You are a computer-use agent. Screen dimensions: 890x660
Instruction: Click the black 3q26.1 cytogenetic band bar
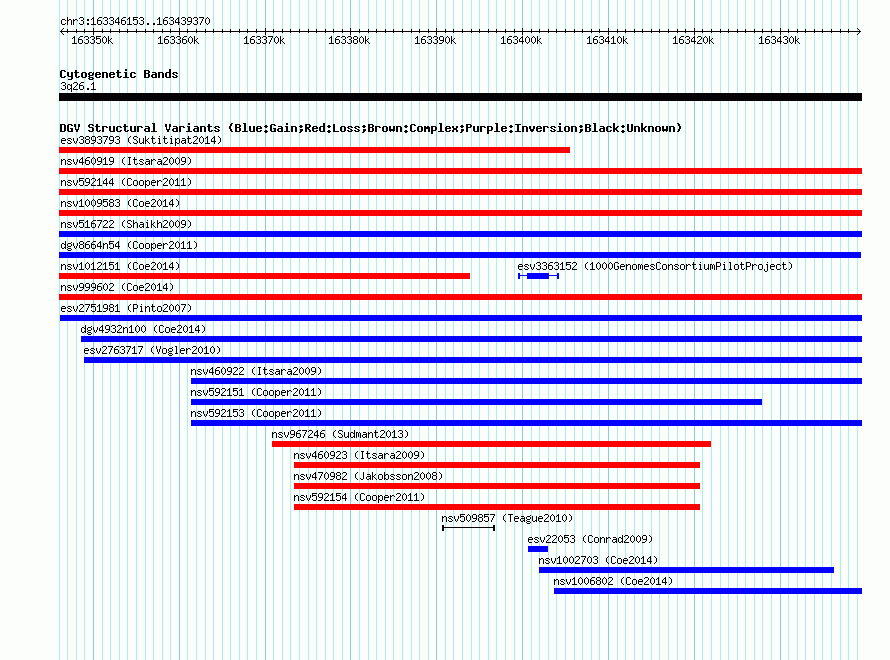click(460, 97)
